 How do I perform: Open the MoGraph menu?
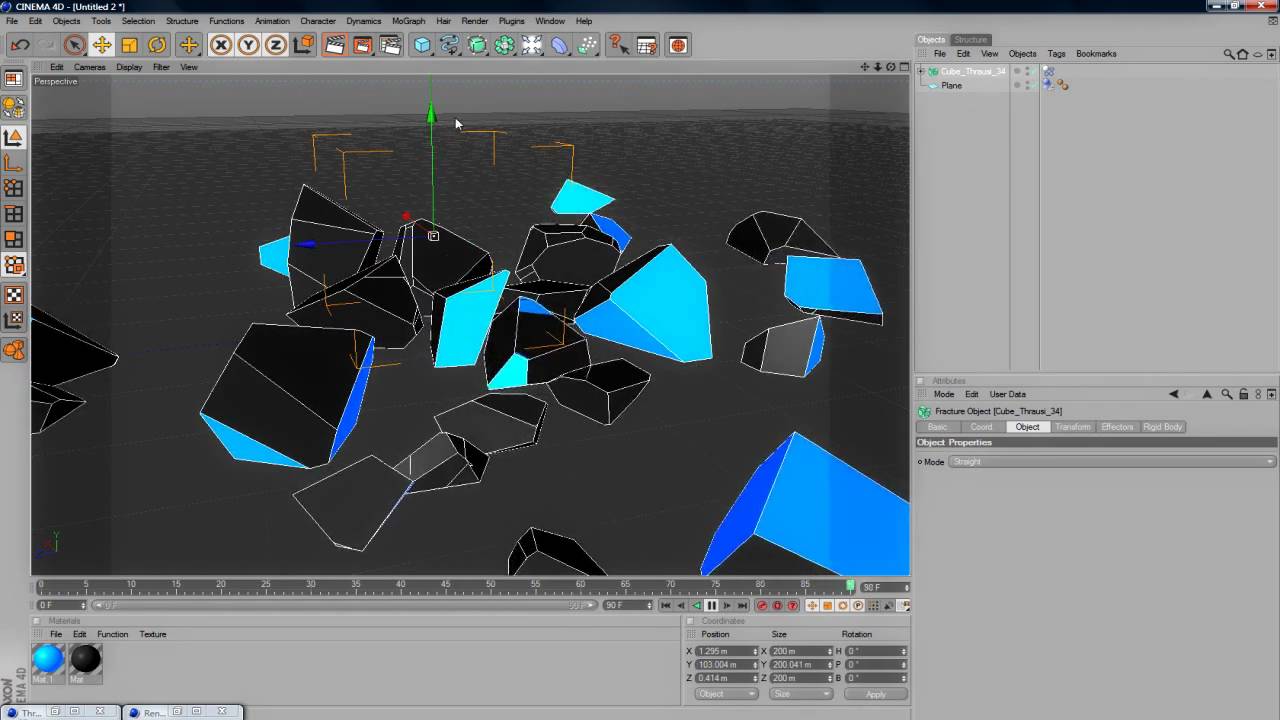pyautogui.click(x=408, y=21)
